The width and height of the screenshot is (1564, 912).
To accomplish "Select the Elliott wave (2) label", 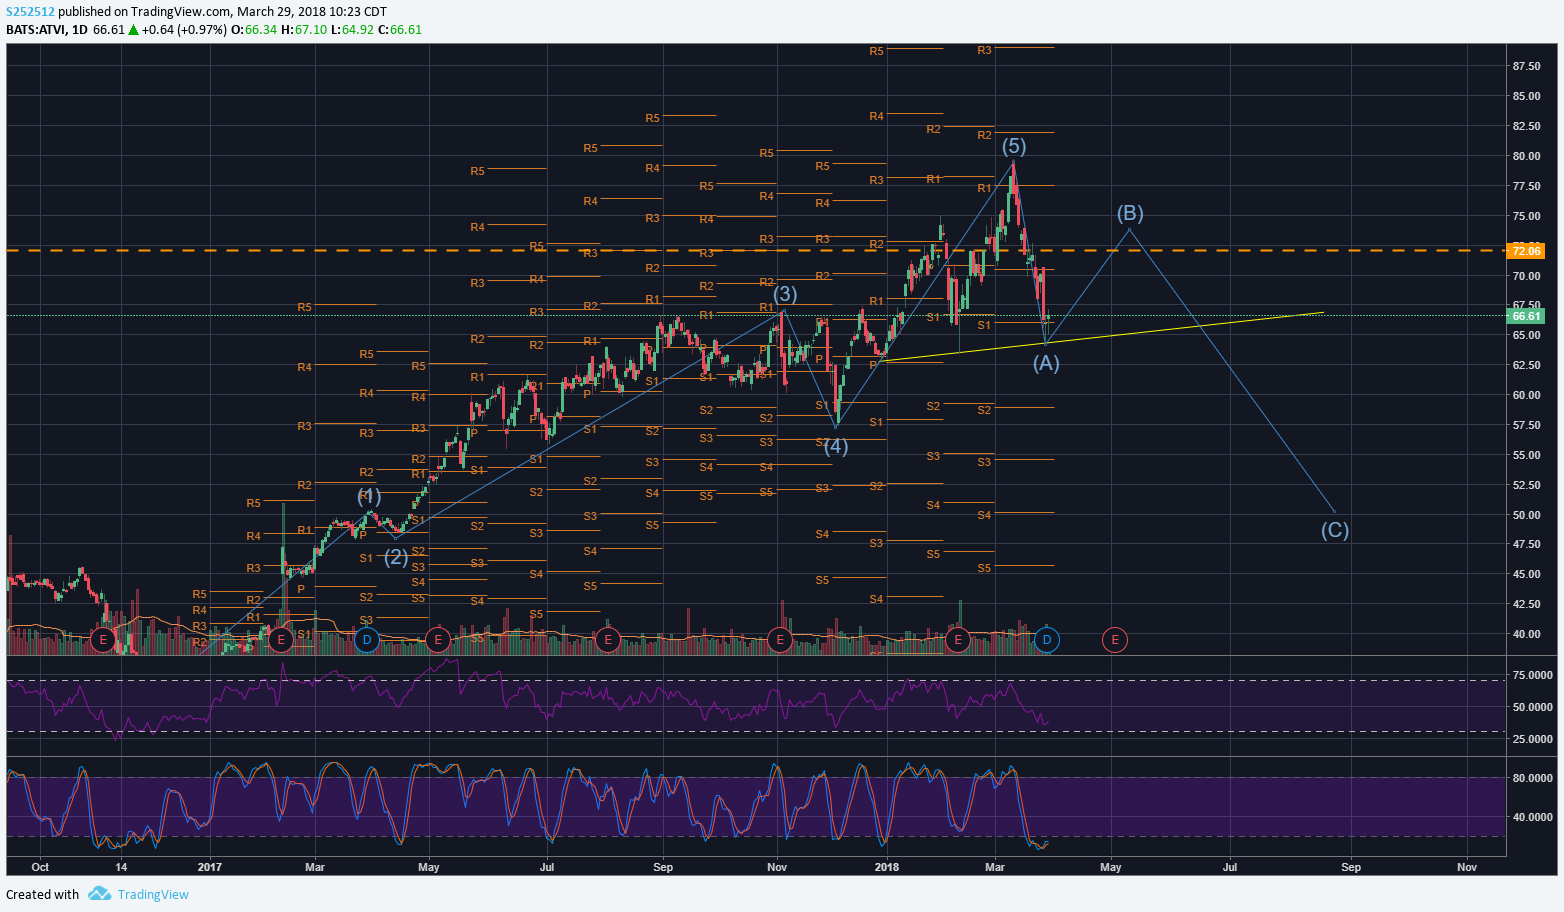I will tap(396, 557).
